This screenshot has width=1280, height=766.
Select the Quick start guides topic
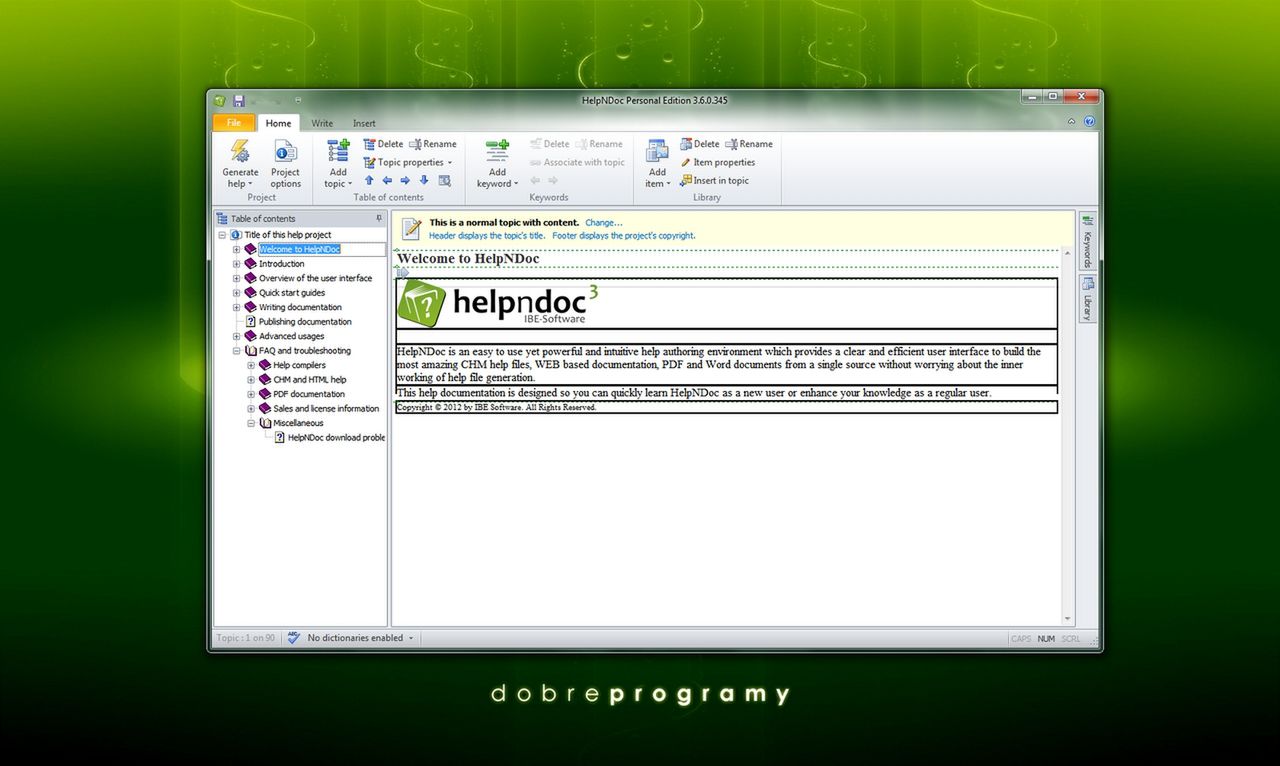[x=292, y=293]
